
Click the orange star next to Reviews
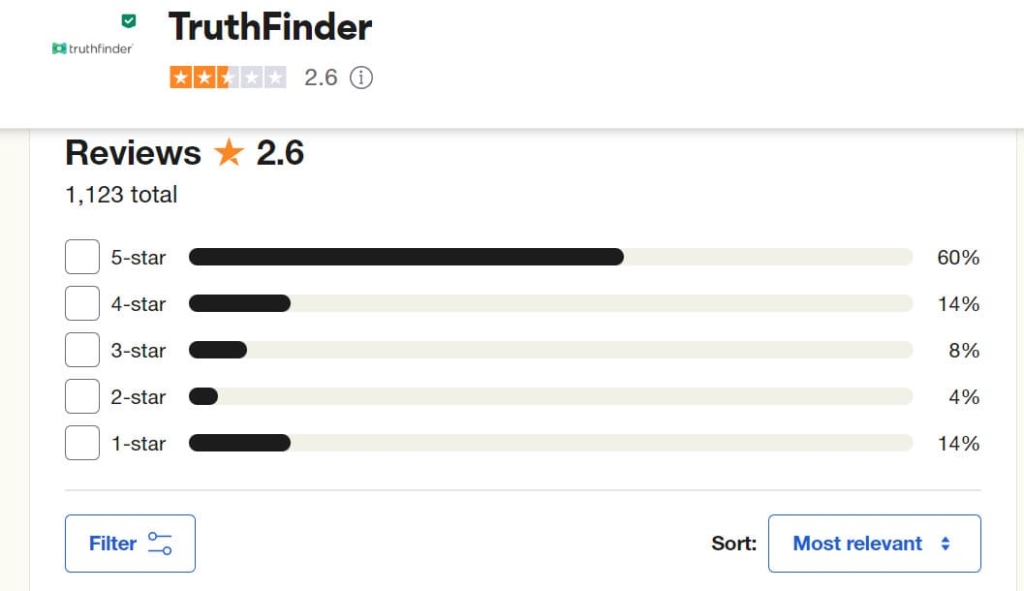pos(229,152)
